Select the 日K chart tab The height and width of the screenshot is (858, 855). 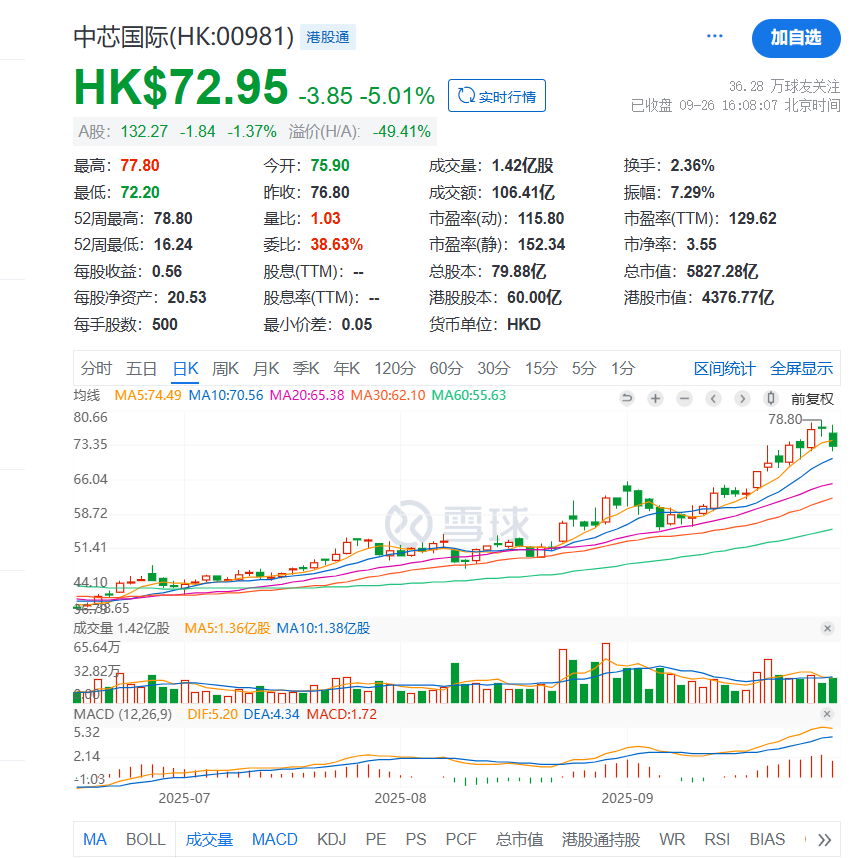185,369
